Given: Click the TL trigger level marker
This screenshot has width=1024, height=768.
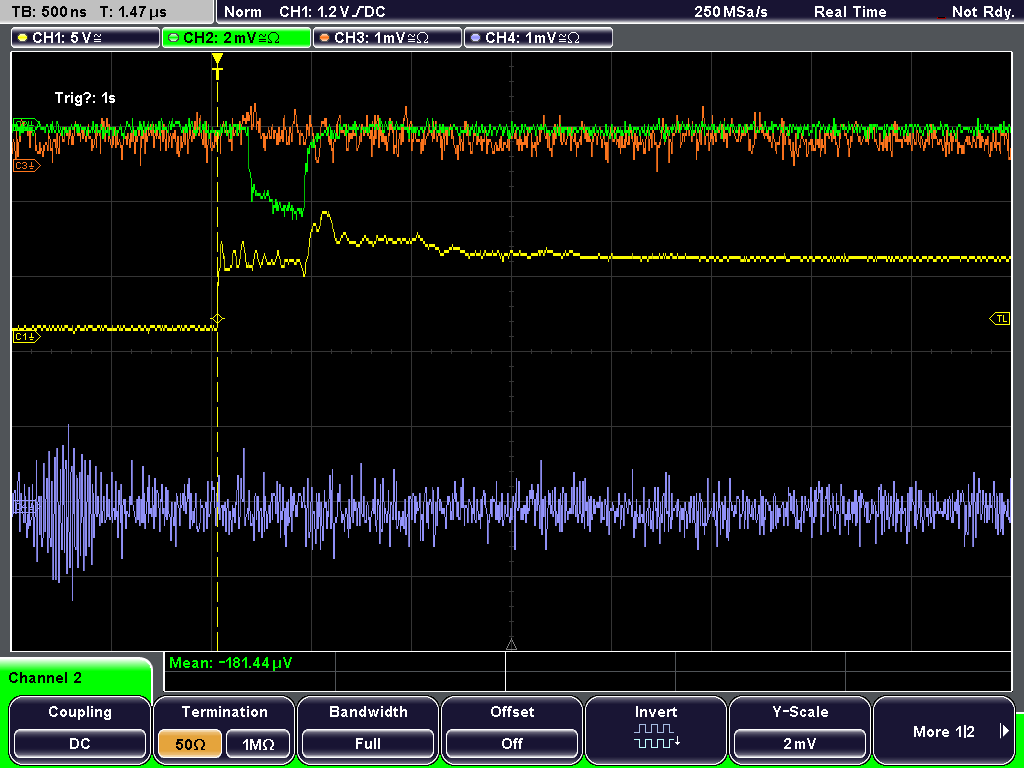Looking at the screenshot, I should [x=1000, y=319].
